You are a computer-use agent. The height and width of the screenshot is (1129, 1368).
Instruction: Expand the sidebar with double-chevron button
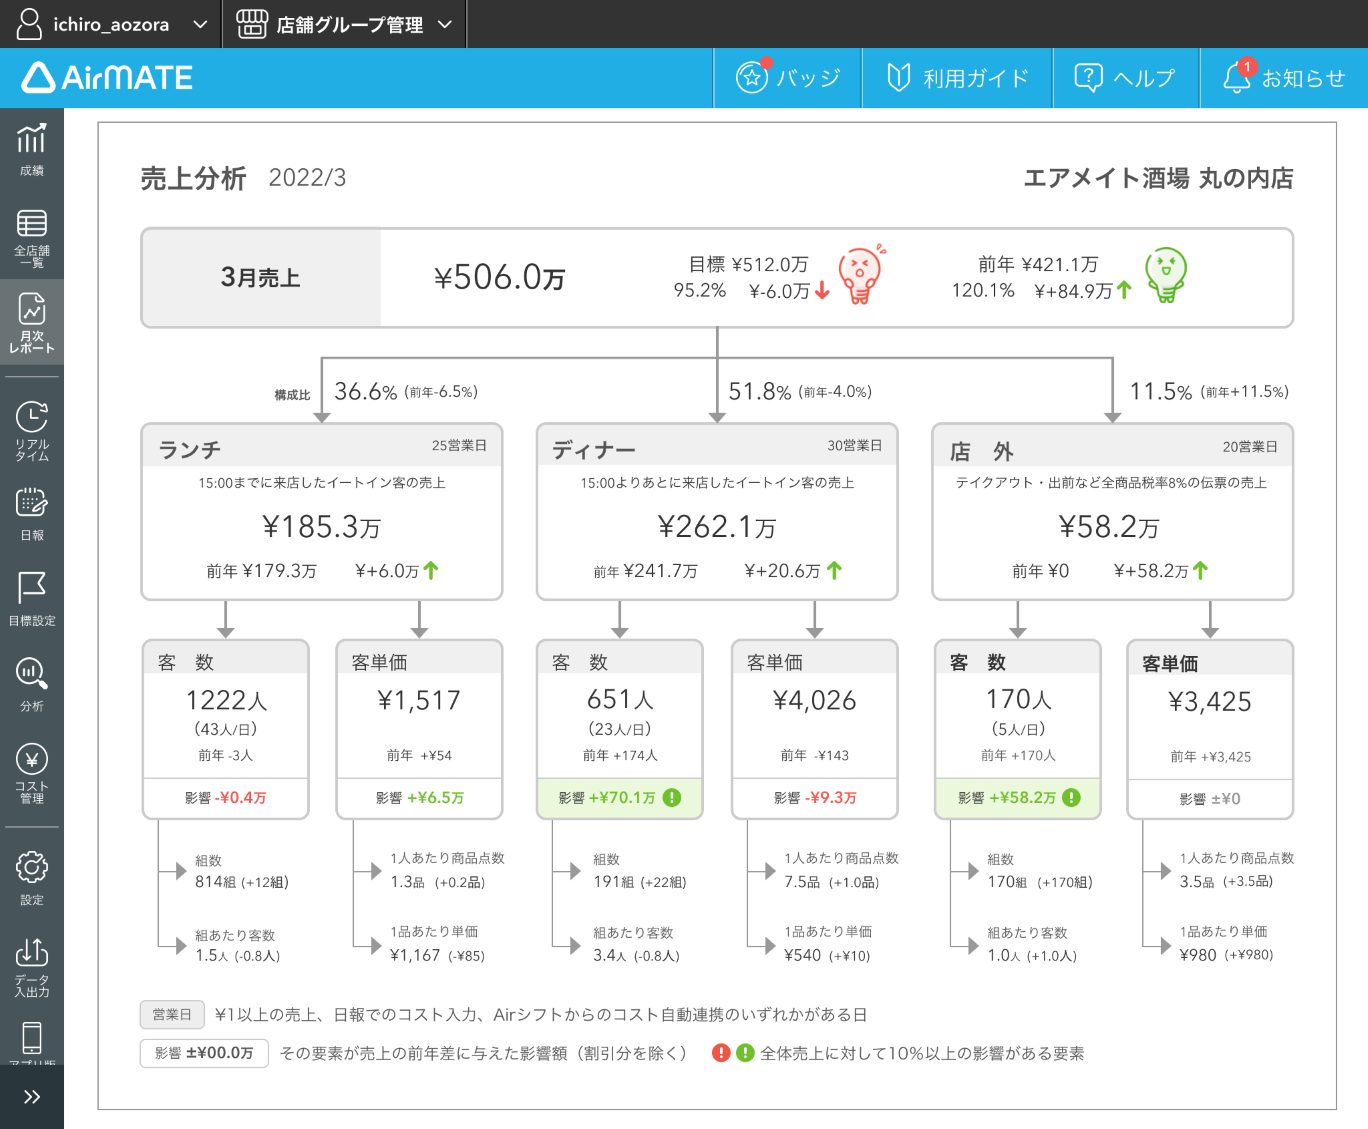tap(31, 1097)
